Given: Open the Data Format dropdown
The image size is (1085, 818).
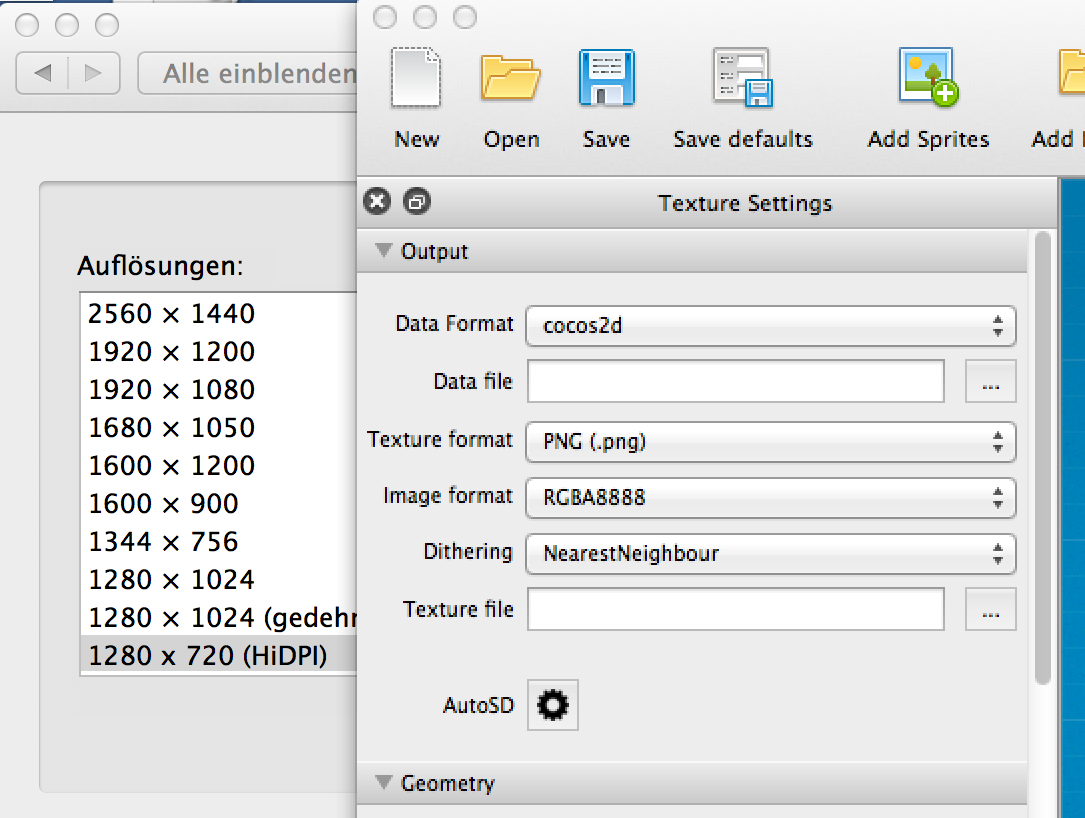Looking at the screenshot, I should tap(770, 326).
